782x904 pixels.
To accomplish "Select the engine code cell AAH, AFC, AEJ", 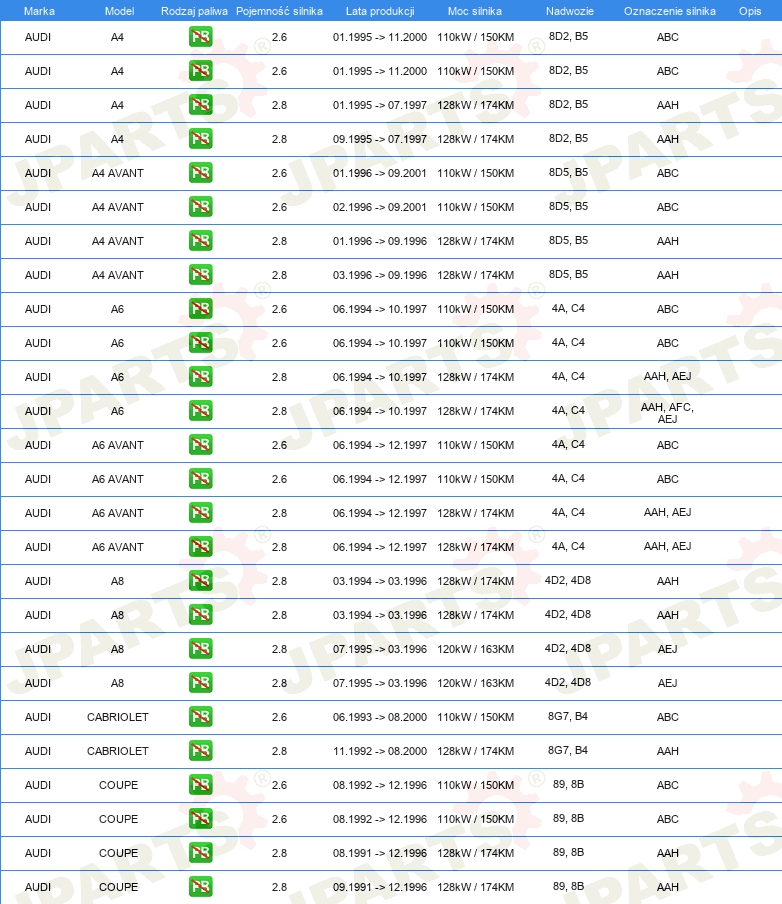I will pos(667,413).
